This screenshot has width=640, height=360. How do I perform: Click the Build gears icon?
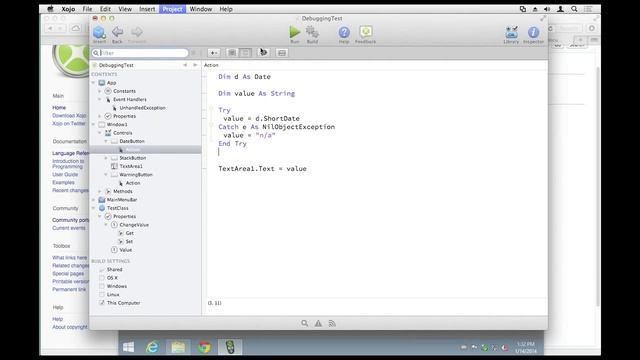312,32
